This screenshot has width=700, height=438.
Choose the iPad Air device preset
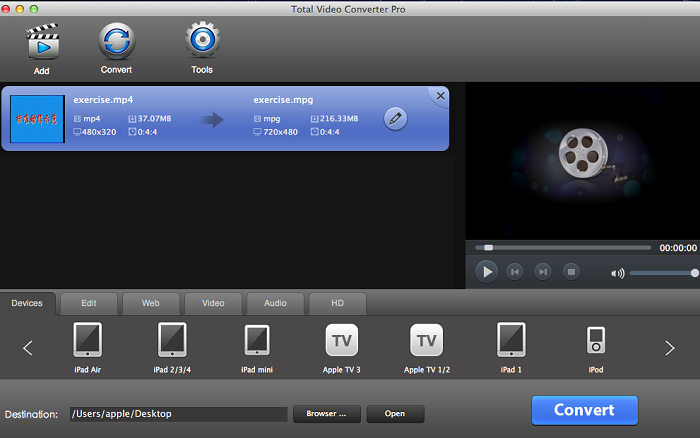88,340
